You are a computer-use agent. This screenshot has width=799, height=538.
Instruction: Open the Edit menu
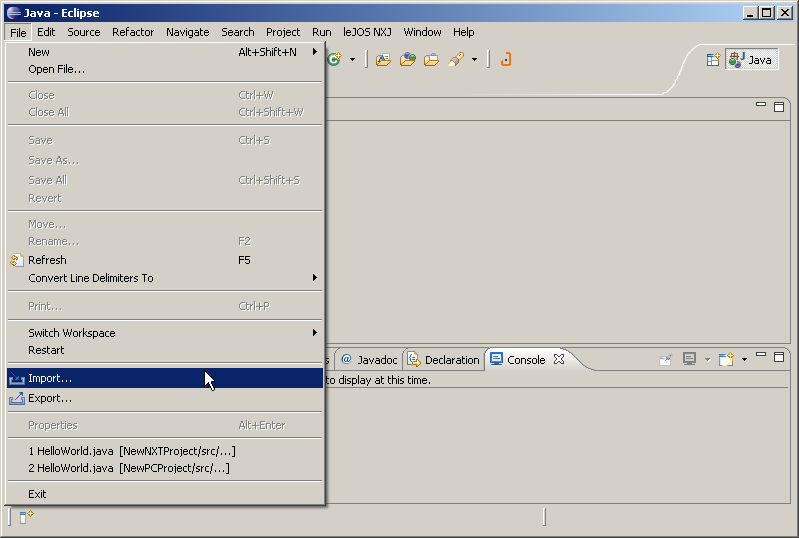coord(46,32)
